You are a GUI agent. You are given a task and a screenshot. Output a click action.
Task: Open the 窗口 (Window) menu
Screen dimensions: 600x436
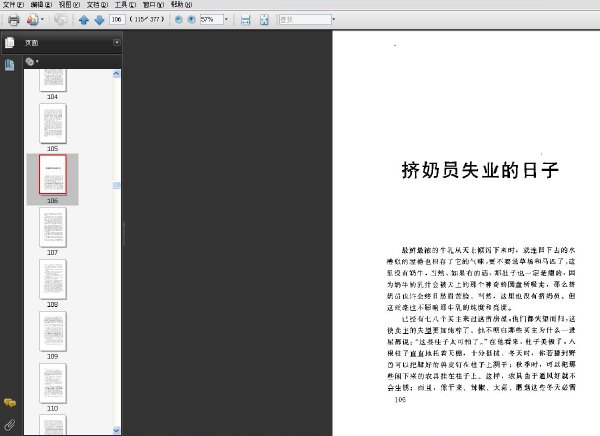[x=153, y=5]
